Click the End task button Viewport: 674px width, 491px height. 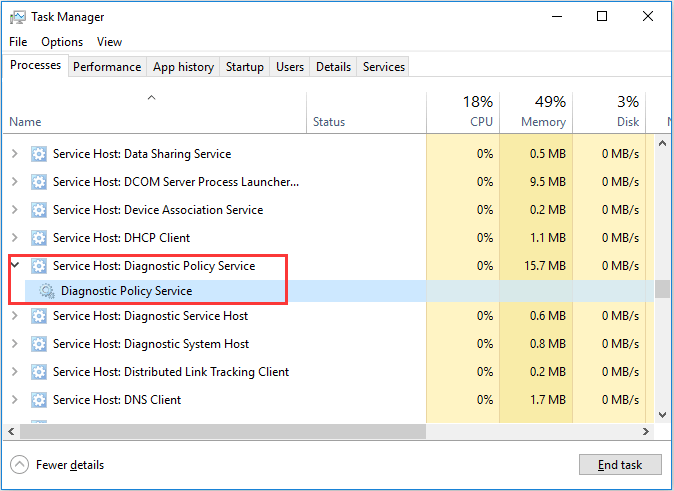tap(620, 465)
